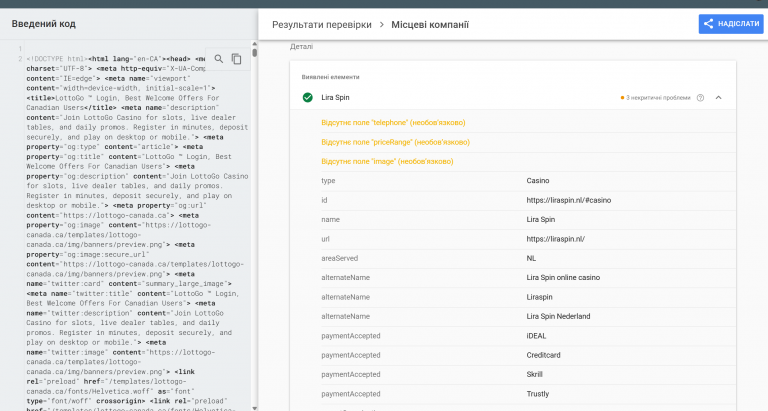Click the help icon beside non-critical issues
The image size is (768, 411).
[x=700, y=98]
